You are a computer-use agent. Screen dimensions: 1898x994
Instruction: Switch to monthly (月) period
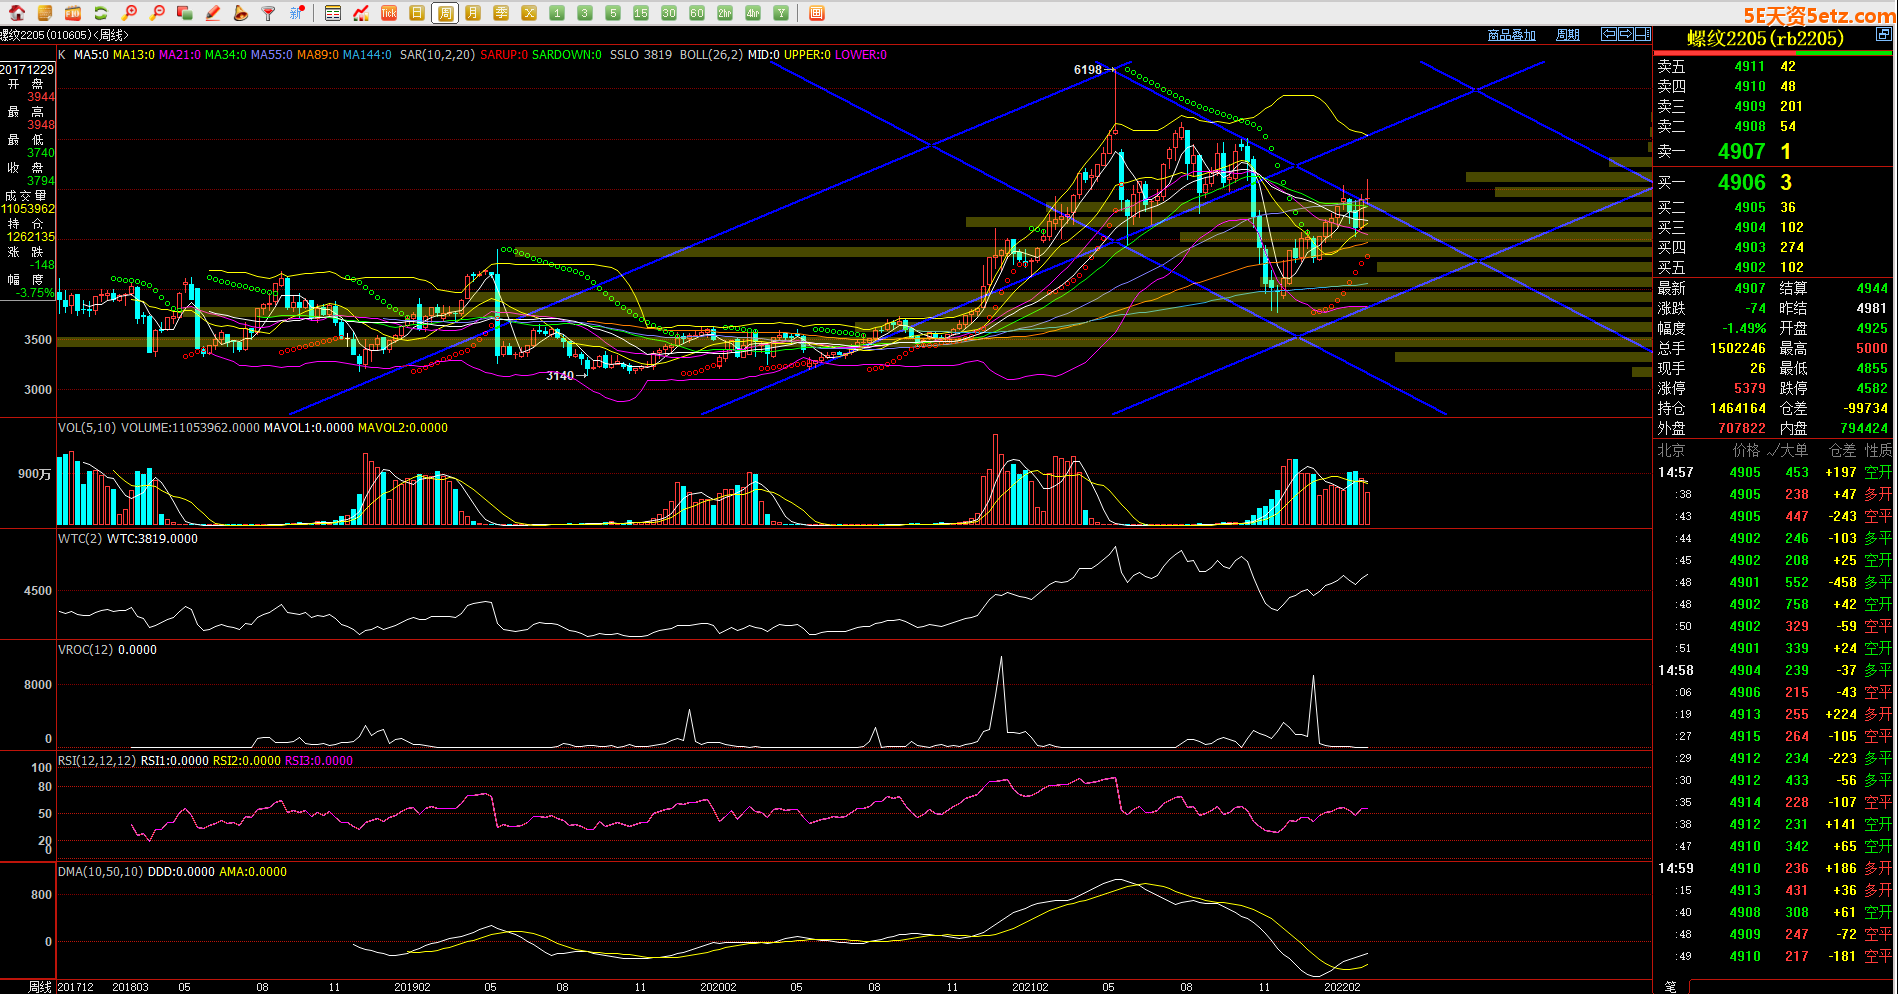coord(473,13)
